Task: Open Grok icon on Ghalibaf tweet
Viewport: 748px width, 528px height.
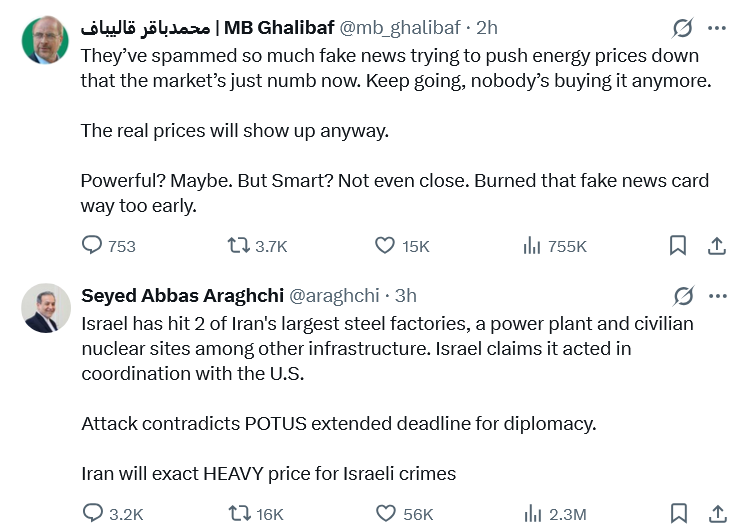Action: click(684, 28)
